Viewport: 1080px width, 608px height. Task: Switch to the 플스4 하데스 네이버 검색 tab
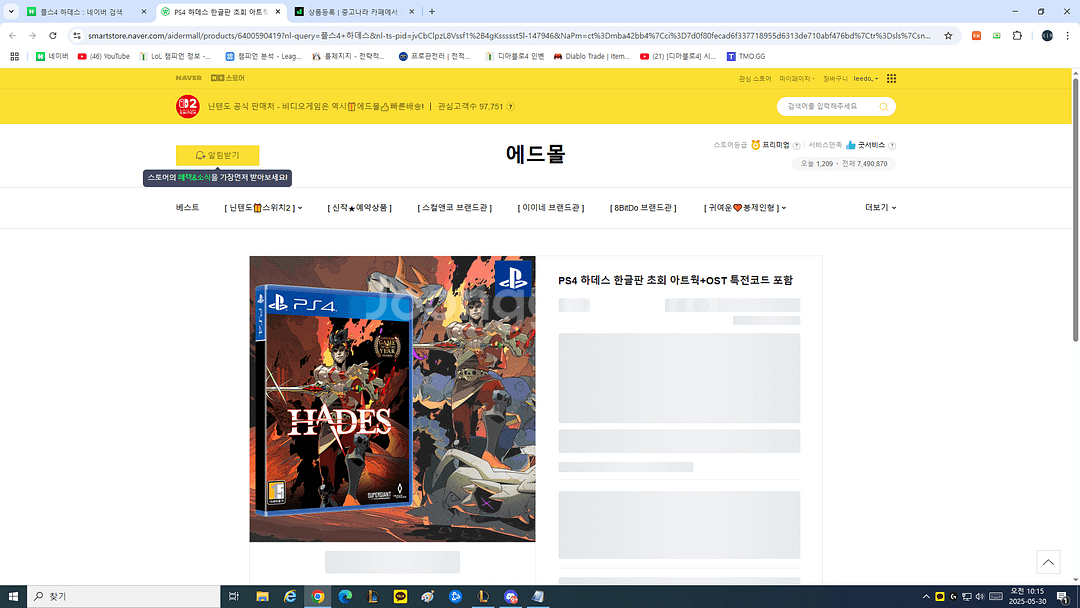81,12
